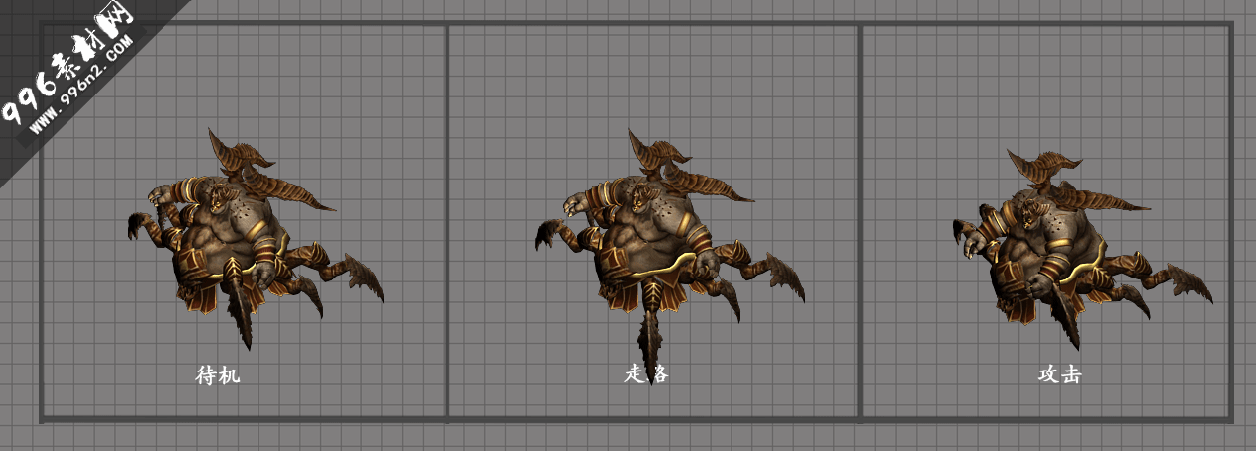Viewport: 1256px width, 451px height.
Task: Click the 攻击 label
Action: click(x=1059, y=374)
